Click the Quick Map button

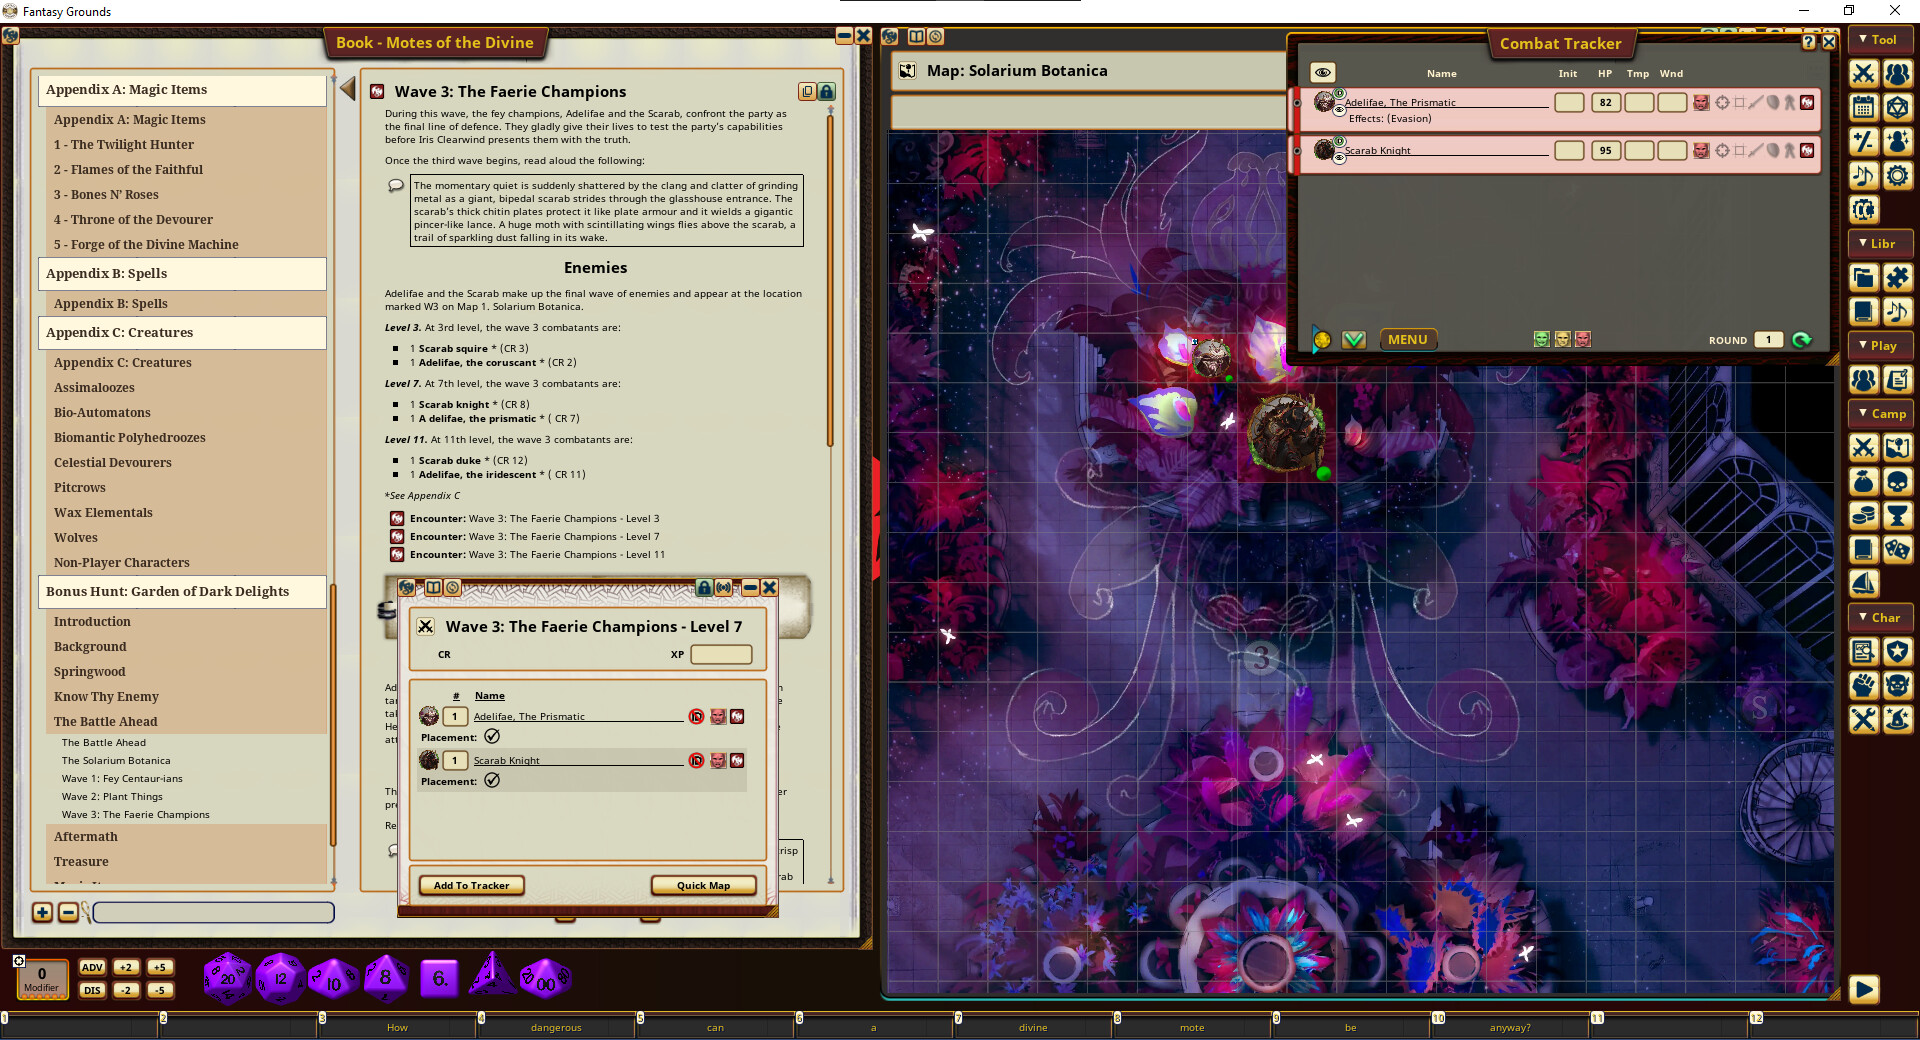[x=703, y=886]
